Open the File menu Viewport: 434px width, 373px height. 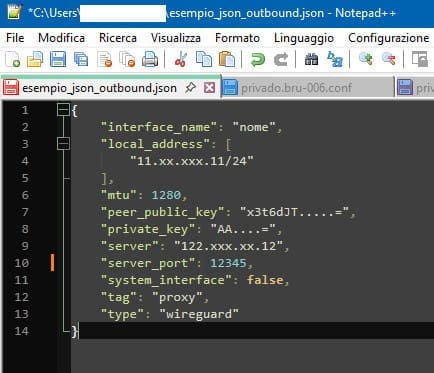pyautogui.click(x=15, y=38)
